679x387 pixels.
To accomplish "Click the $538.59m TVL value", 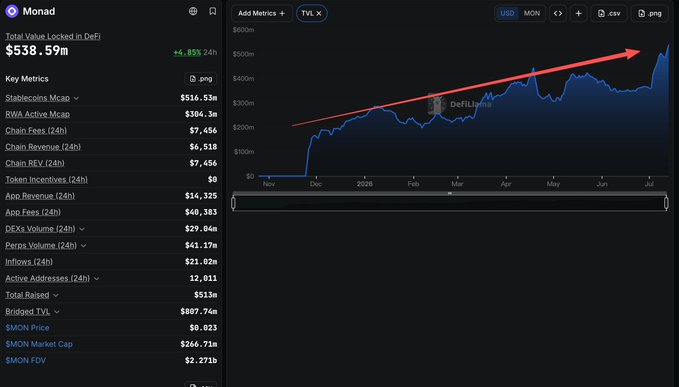I will coord(37,51).
